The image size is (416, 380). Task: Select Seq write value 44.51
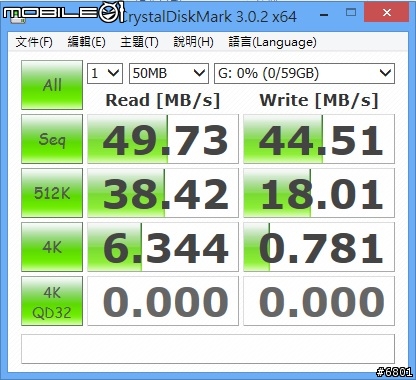[319, 139]
